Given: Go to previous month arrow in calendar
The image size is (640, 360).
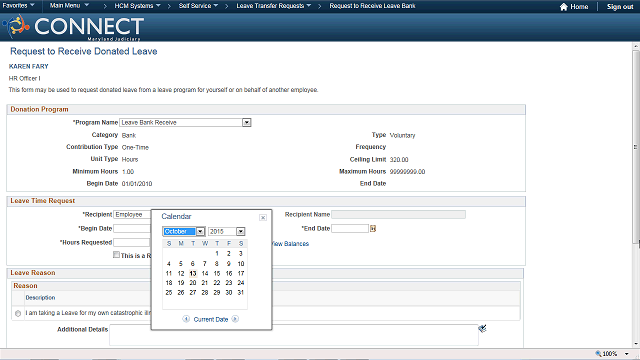Looking at the screenshot, I should pyautogui.click(x=186, y=319).
